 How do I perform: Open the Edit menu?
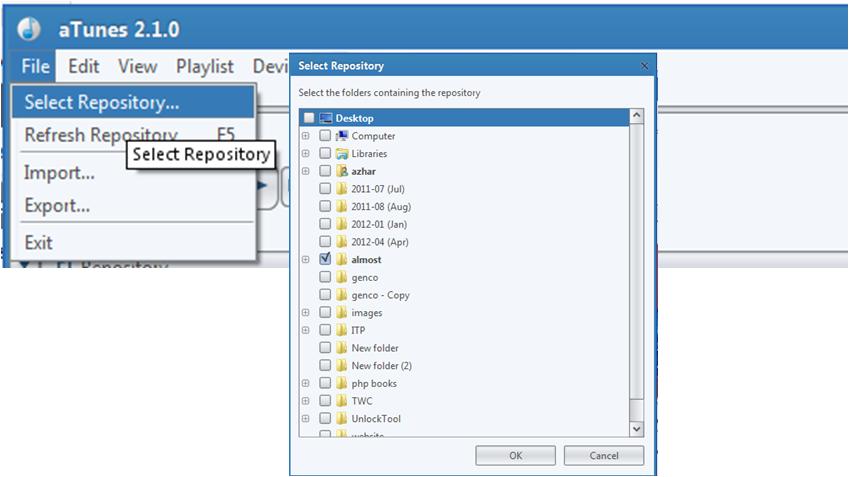coord(83,67)
